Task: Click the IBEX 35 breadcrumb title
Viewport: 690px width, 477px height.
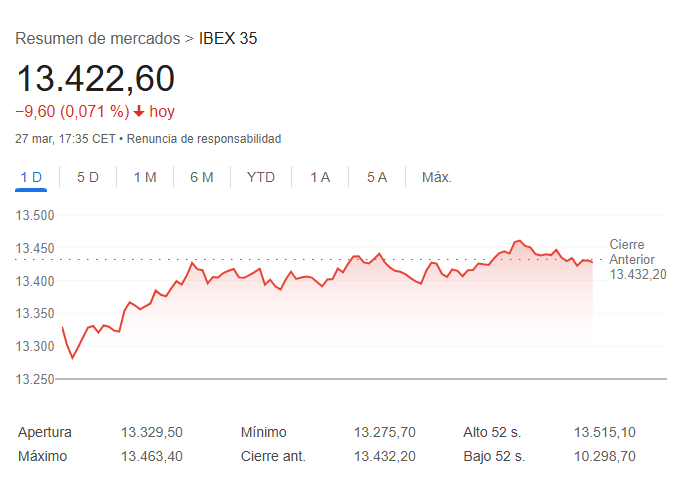Action: point(228,39)
